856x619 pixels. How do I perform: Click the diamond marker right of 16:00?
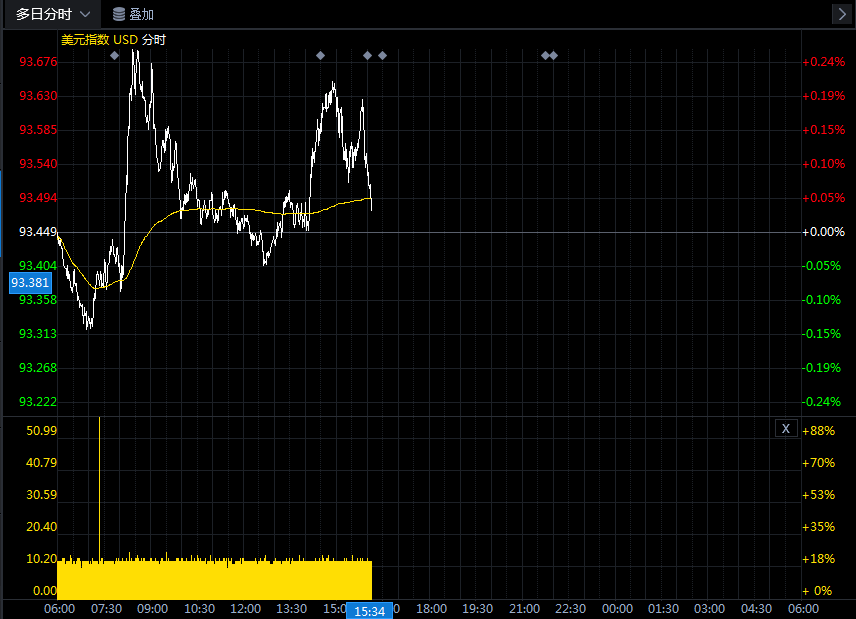coord(382,55)
